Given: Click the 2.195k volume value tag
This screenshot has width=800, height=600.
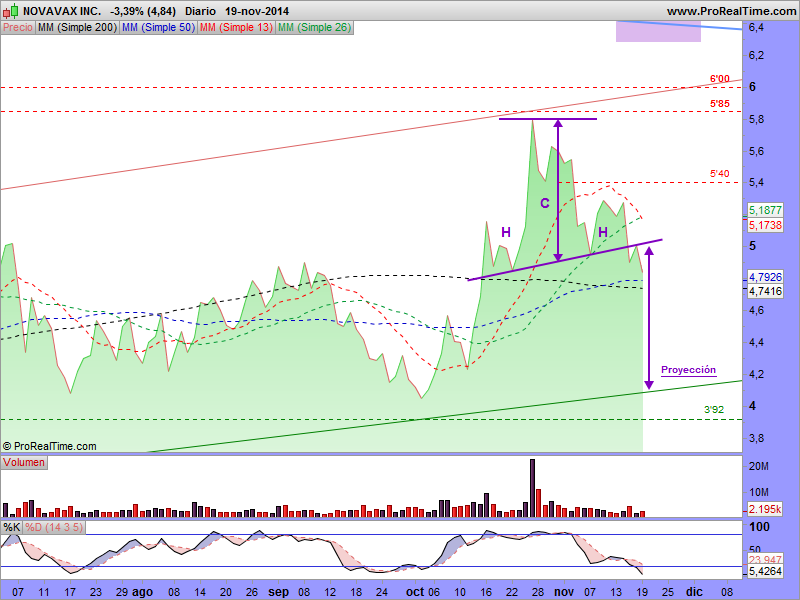Looking at the screenshot, I should point(765,509).
